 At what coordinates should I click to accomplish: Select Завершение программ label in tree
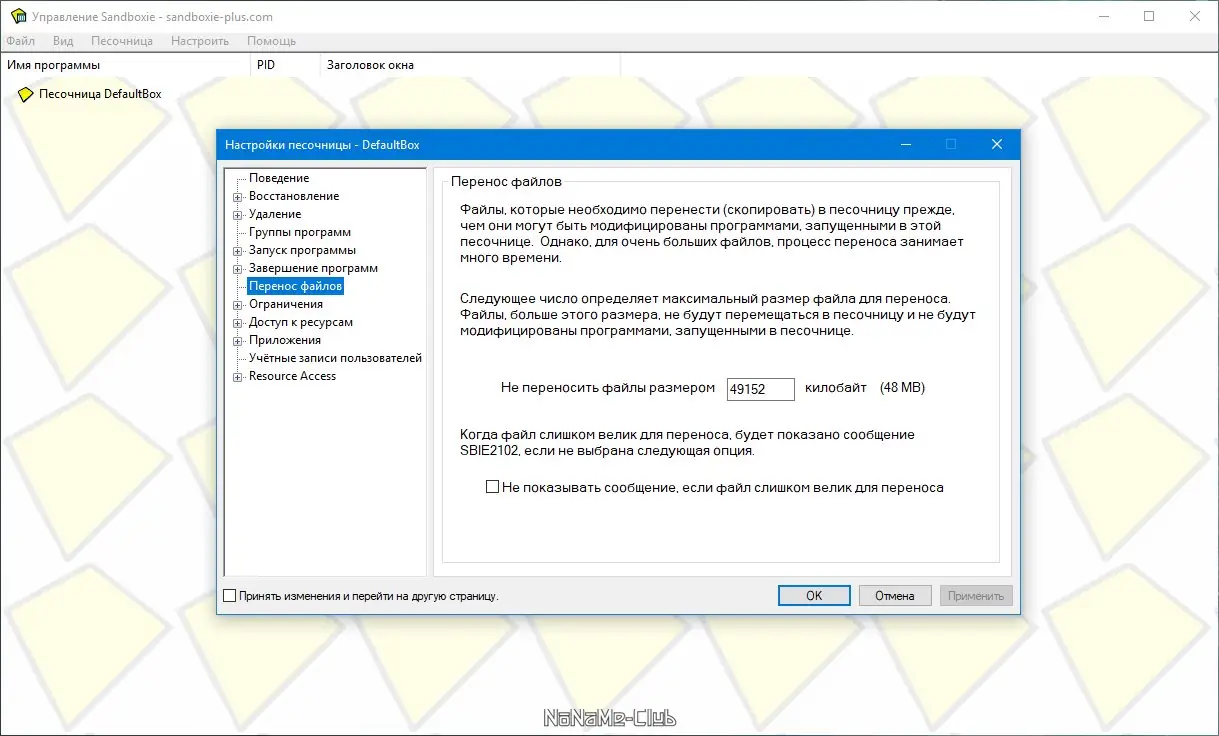pyautogui.click(x=313, y=268)
